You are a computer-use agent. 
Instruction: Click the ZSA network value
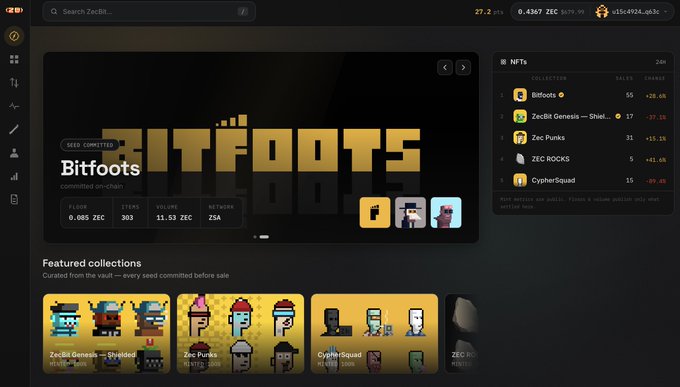point(215,218)
